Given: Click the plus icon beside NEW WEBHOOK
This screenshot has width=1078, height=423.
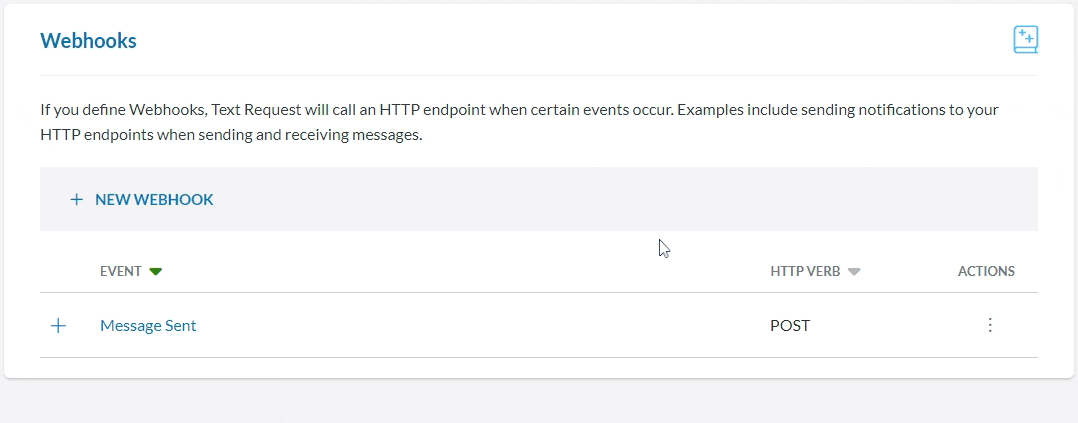Looking at the screenshot, I should point(76,200).
